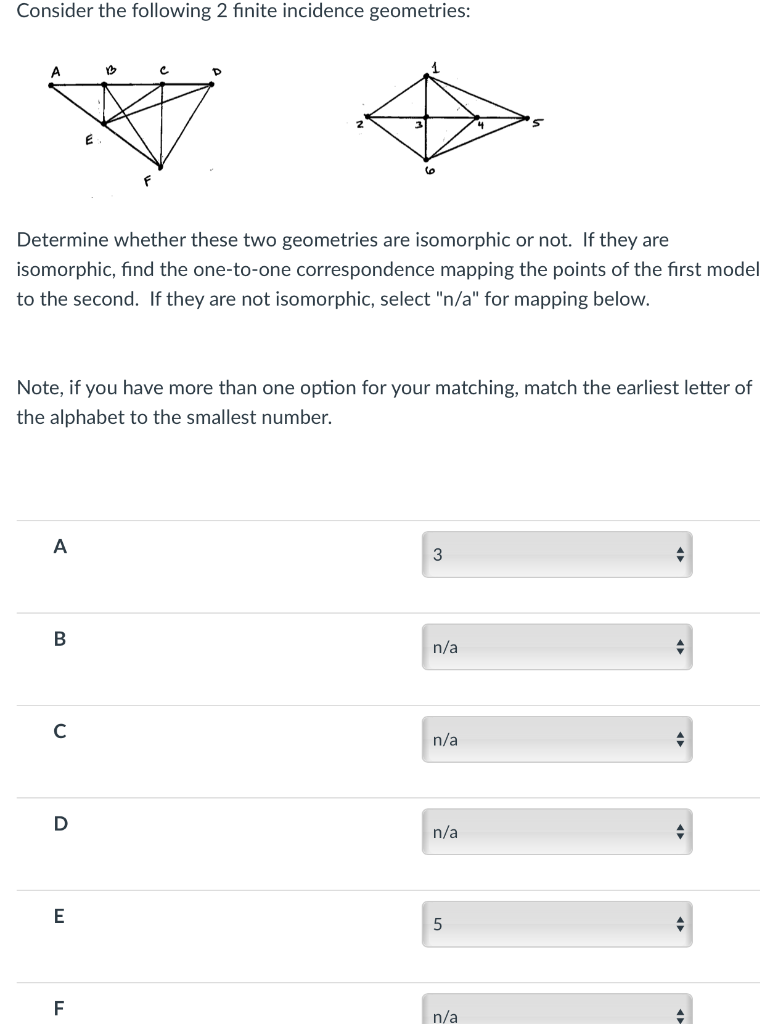Click the up arrow on the C dropdown
778x1024 pixels.
679,735
